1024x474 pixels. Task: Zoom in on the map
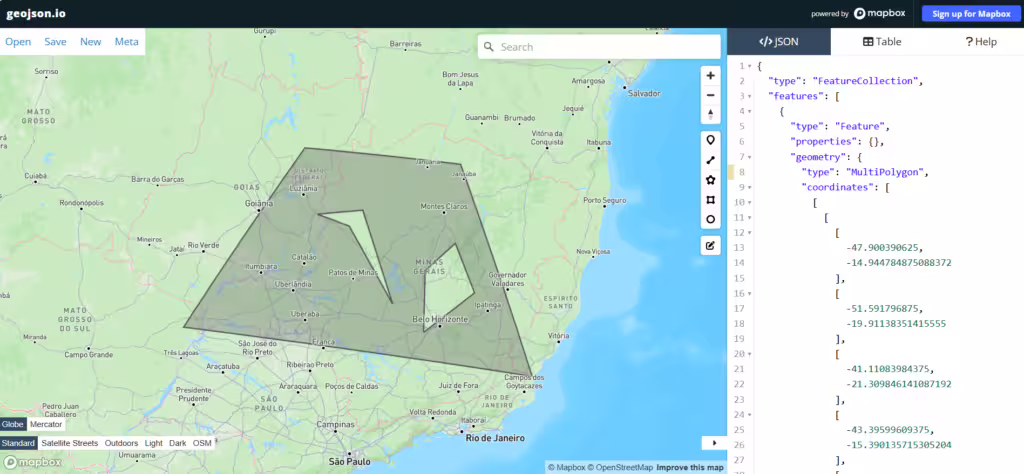(x=710, y=75)
